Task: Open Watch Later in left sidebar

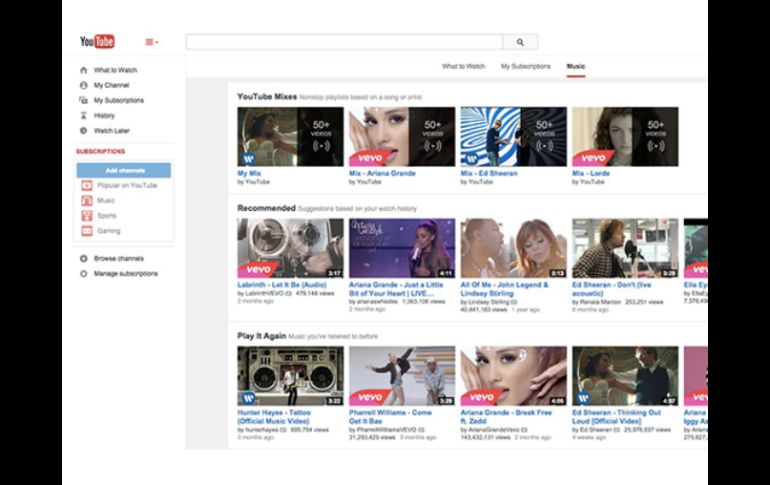Action: click(111, 131)
